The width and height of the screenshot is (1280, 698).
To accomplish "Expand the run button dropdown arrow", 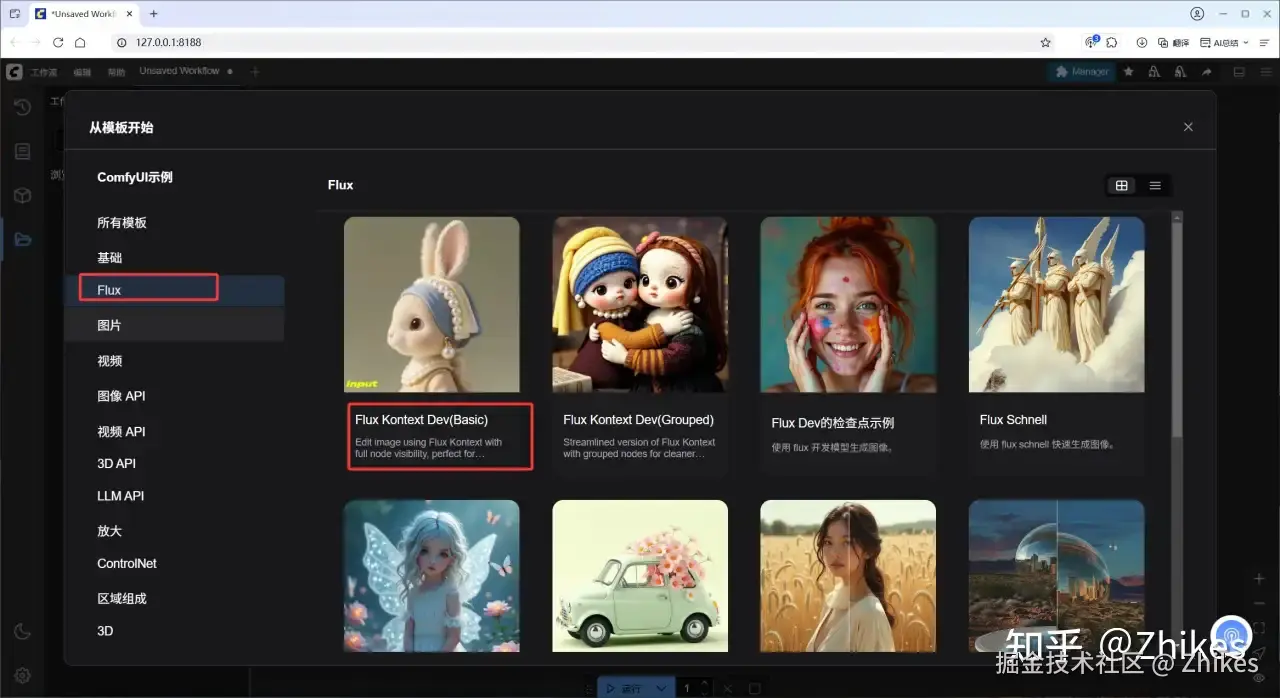I will [x=661, y=688].
